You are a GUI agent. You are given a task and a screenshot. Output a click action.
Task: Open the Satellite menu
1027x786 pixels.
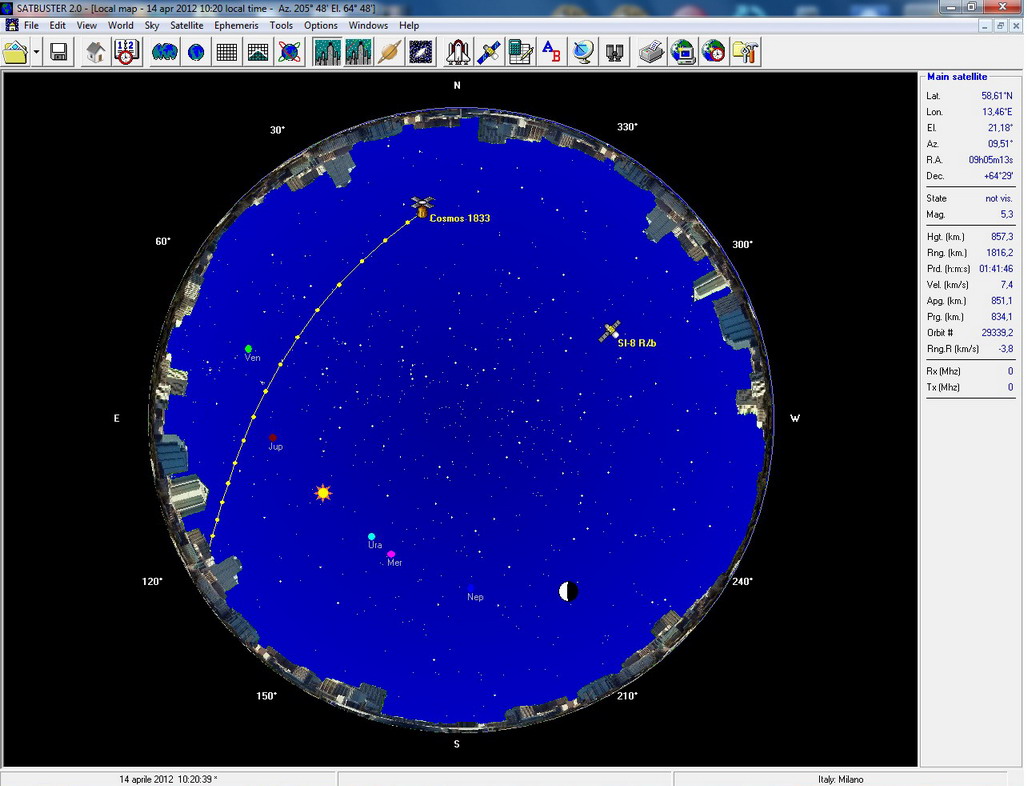[x=187, y=26]
